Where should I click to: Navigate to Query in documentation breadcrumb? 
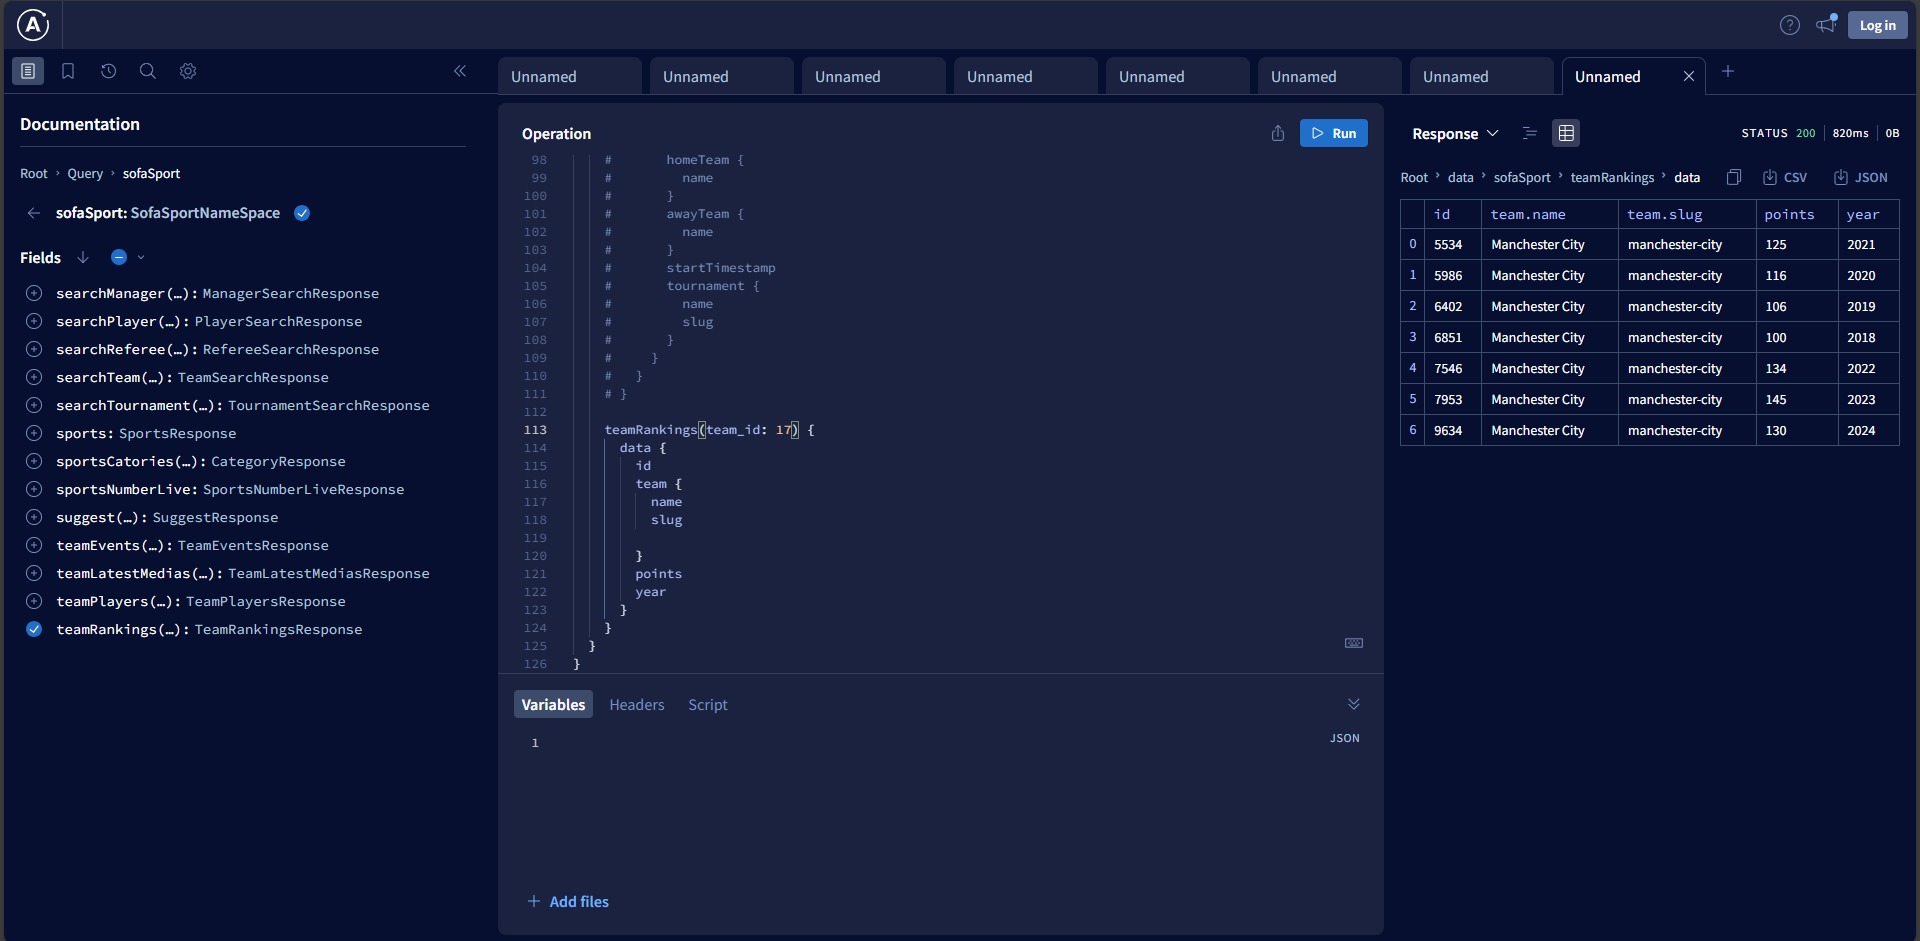[85, 173]
